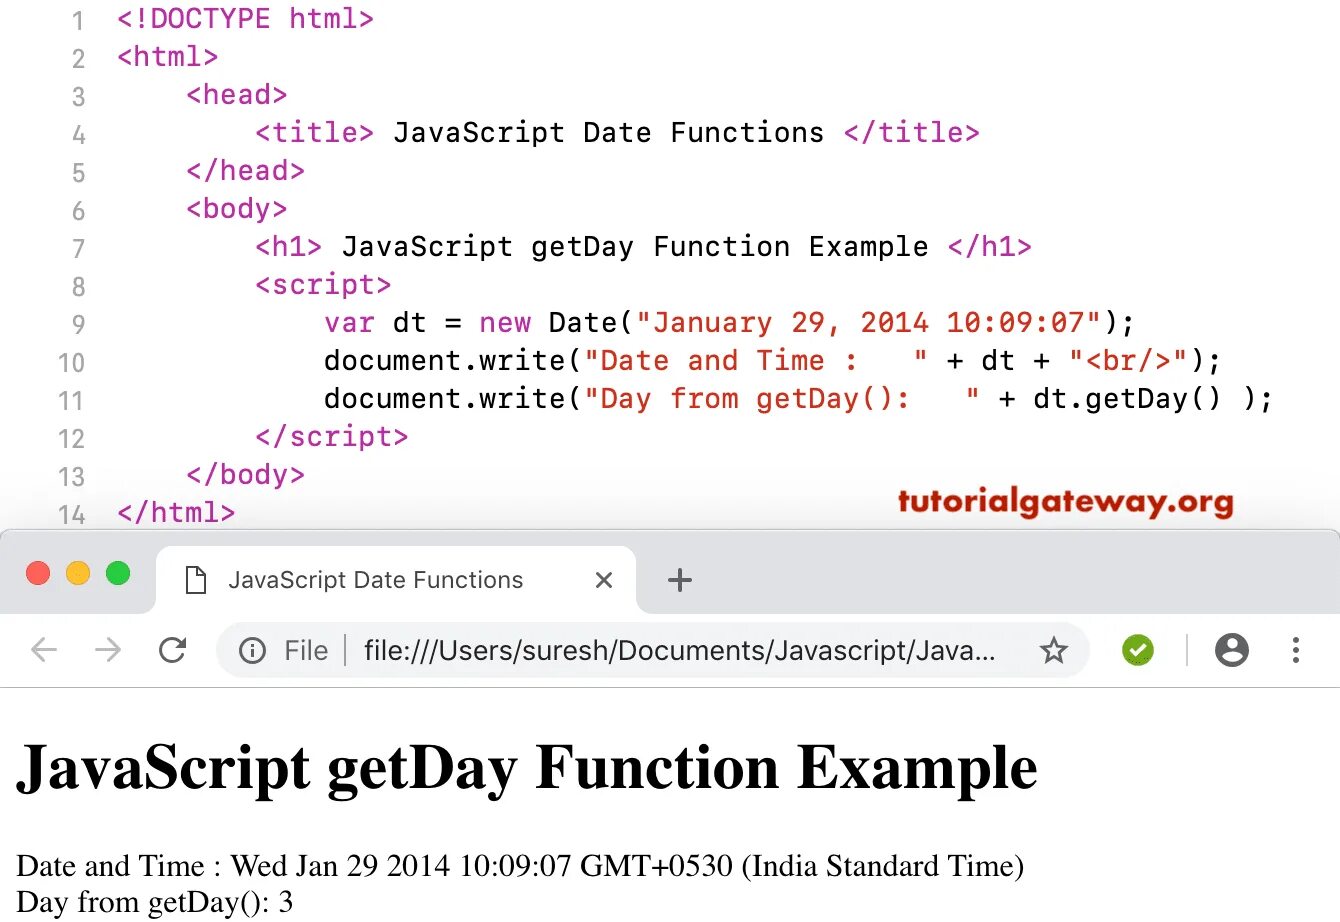This screenshot has width=1340, height=922.
Task: Close the JavaScript Date Functions tab
Action: click(x=604, y=580)
